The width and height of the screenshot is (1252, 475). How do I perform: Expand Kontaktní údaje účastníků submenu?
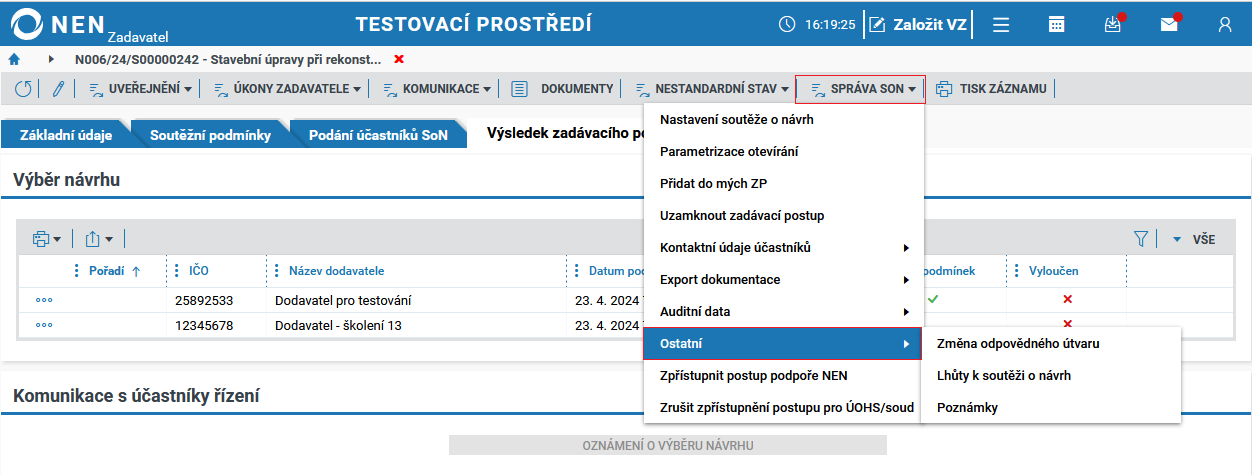pyautogui.click(x=783, y=247)
